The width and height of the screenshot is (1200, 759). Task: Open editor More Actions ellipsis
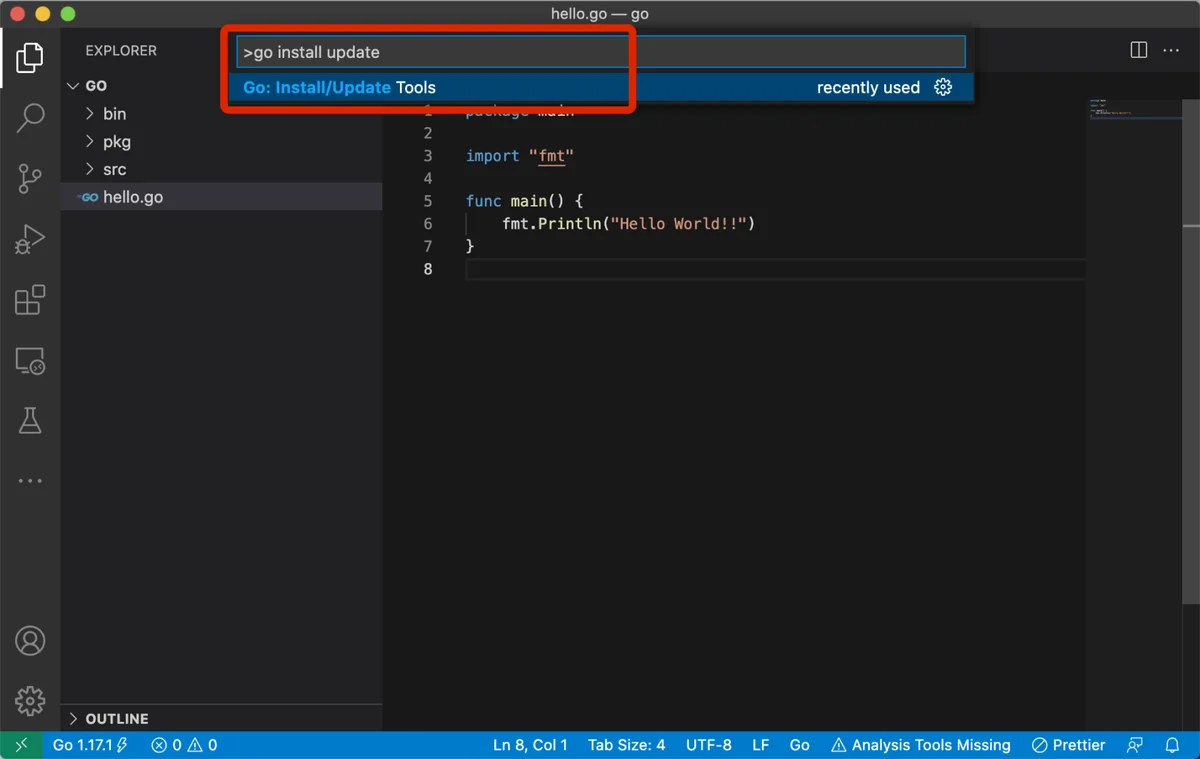1171,50
